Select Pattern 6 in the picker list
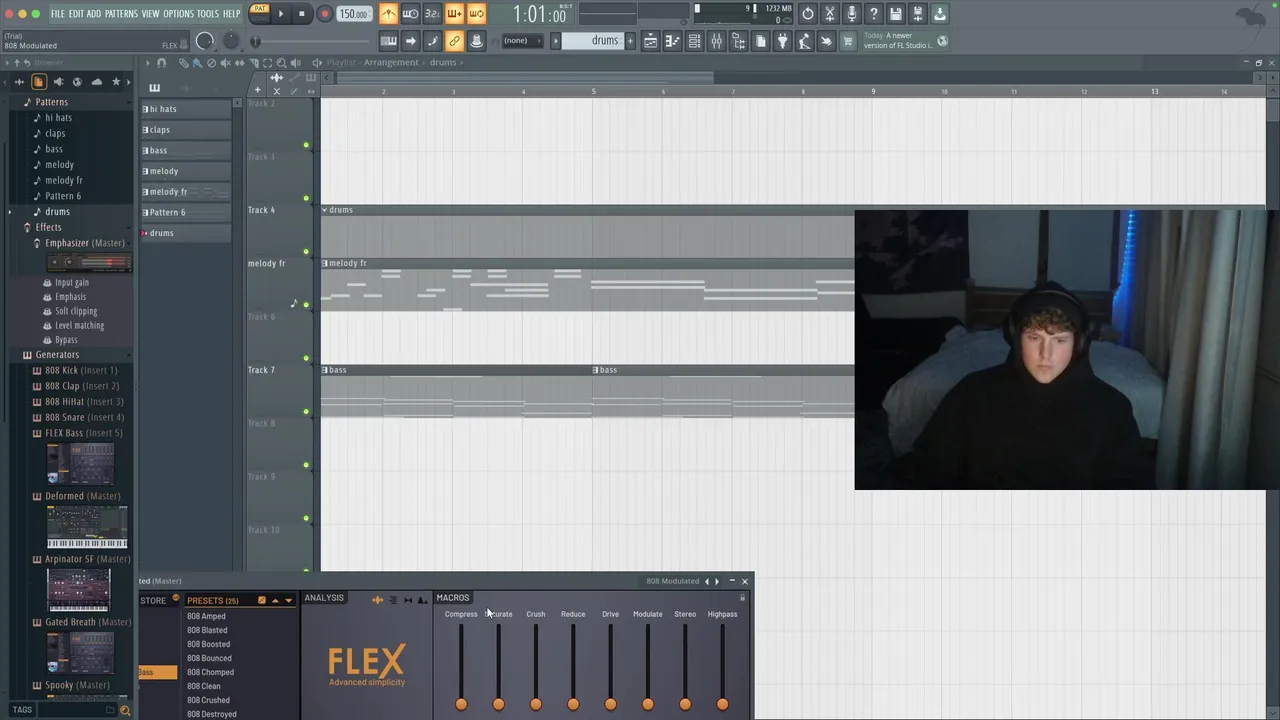Viewport: 1280px width, 720px height. 186,212
